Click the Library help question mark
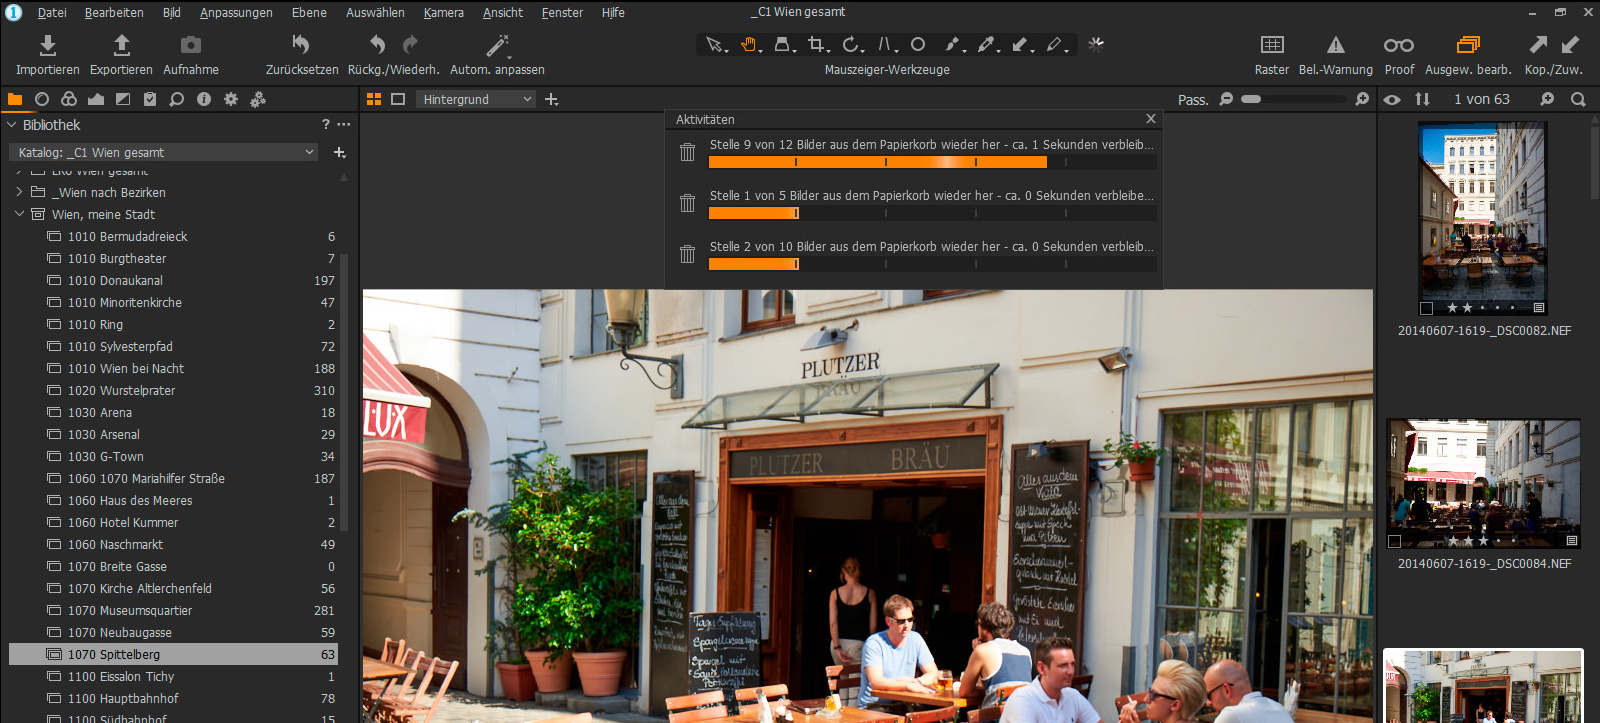Viewport: 1600px width, 723px height. 325,125
